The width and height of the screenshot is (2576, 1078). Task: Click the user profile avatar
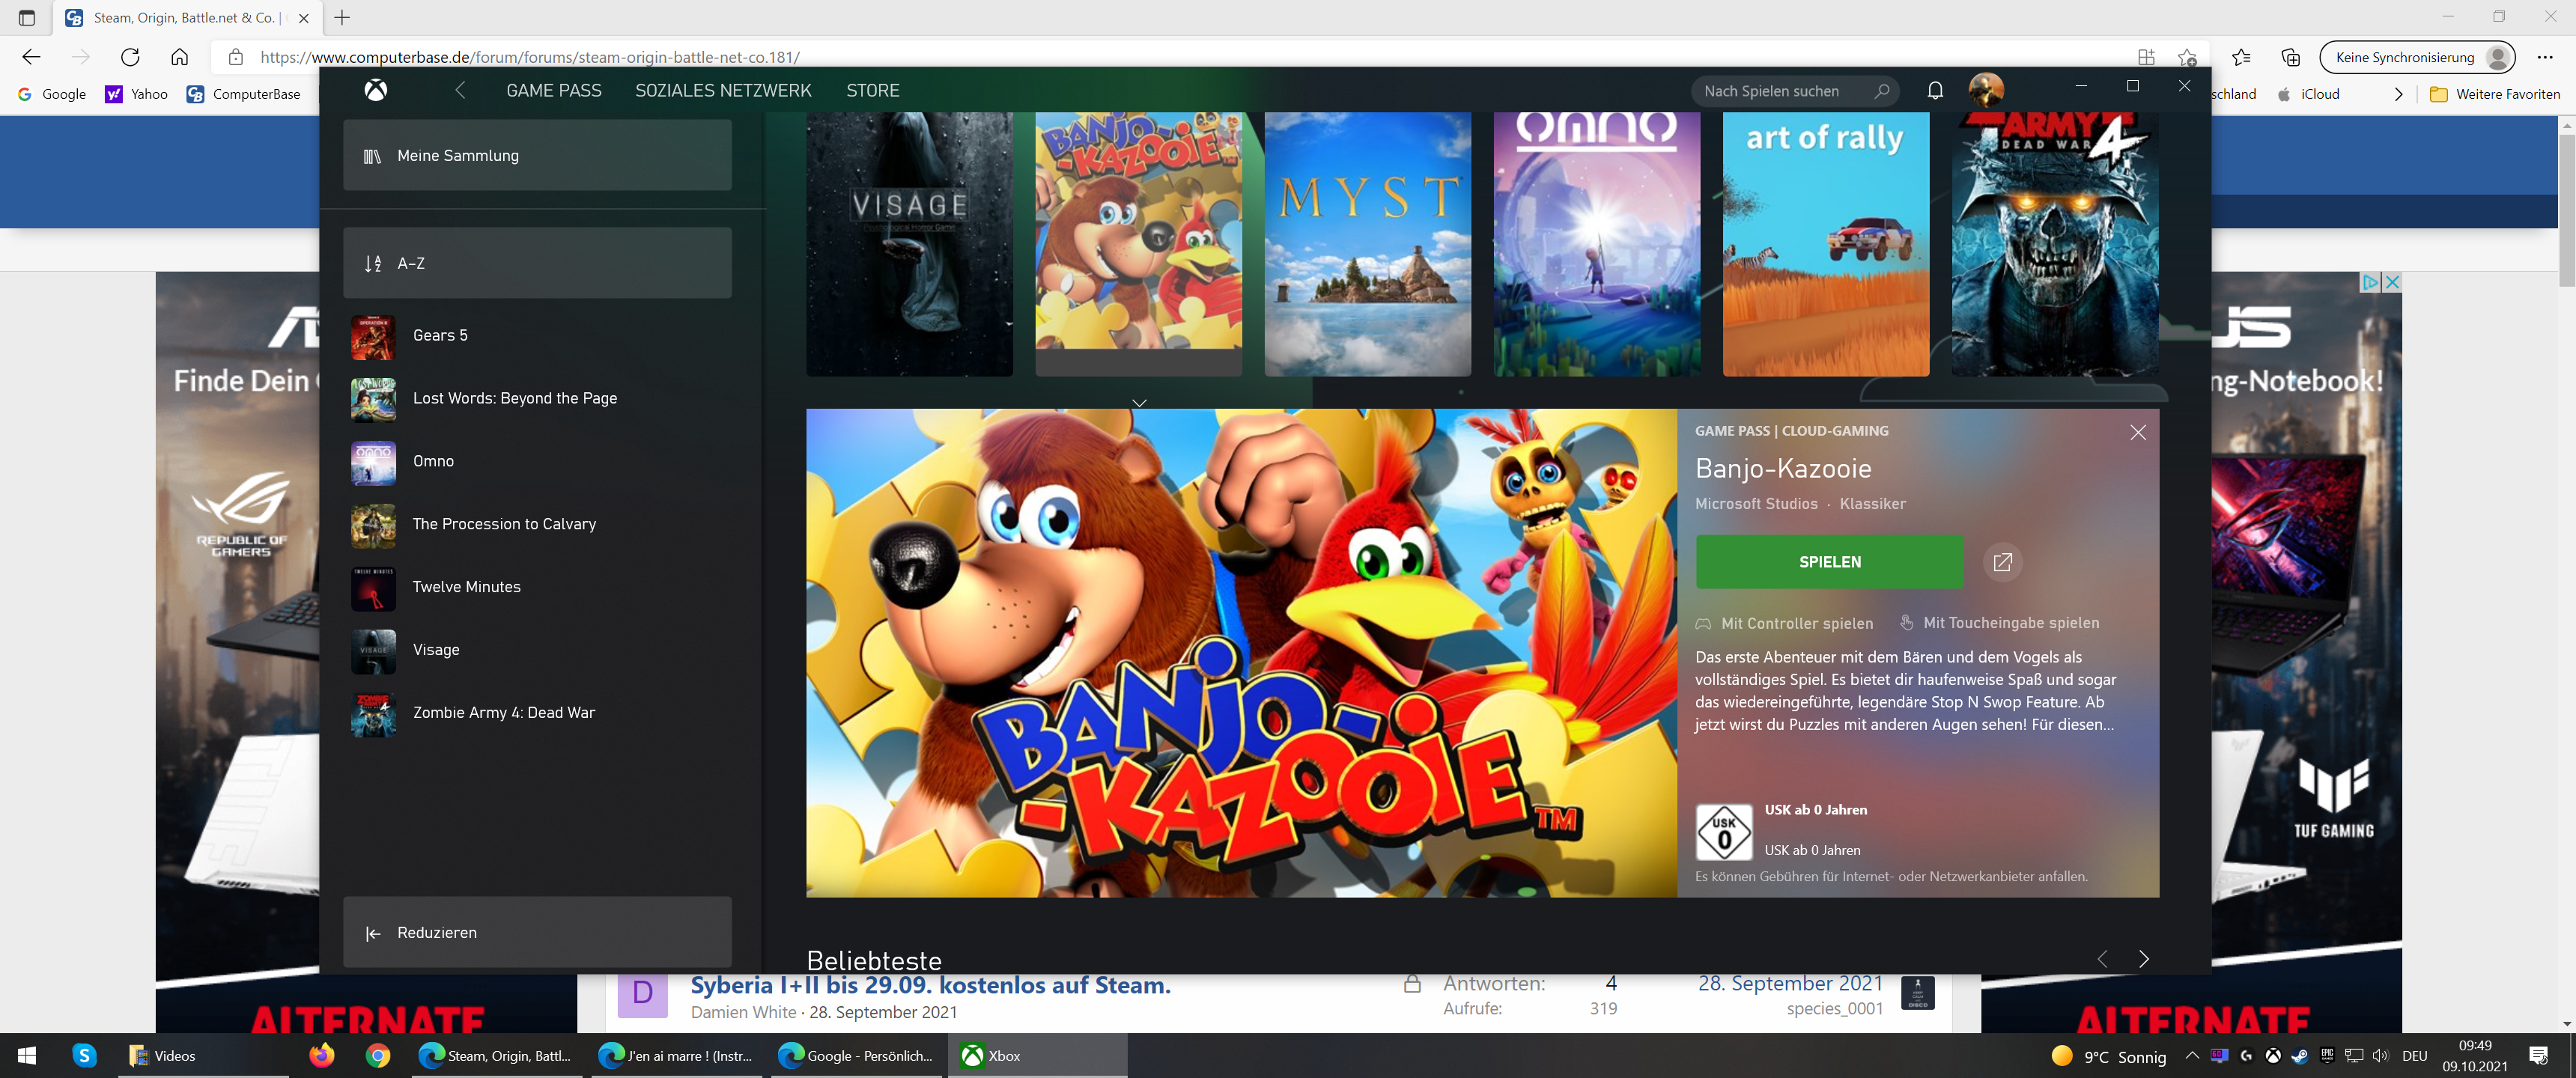(x=1985, y=90)
